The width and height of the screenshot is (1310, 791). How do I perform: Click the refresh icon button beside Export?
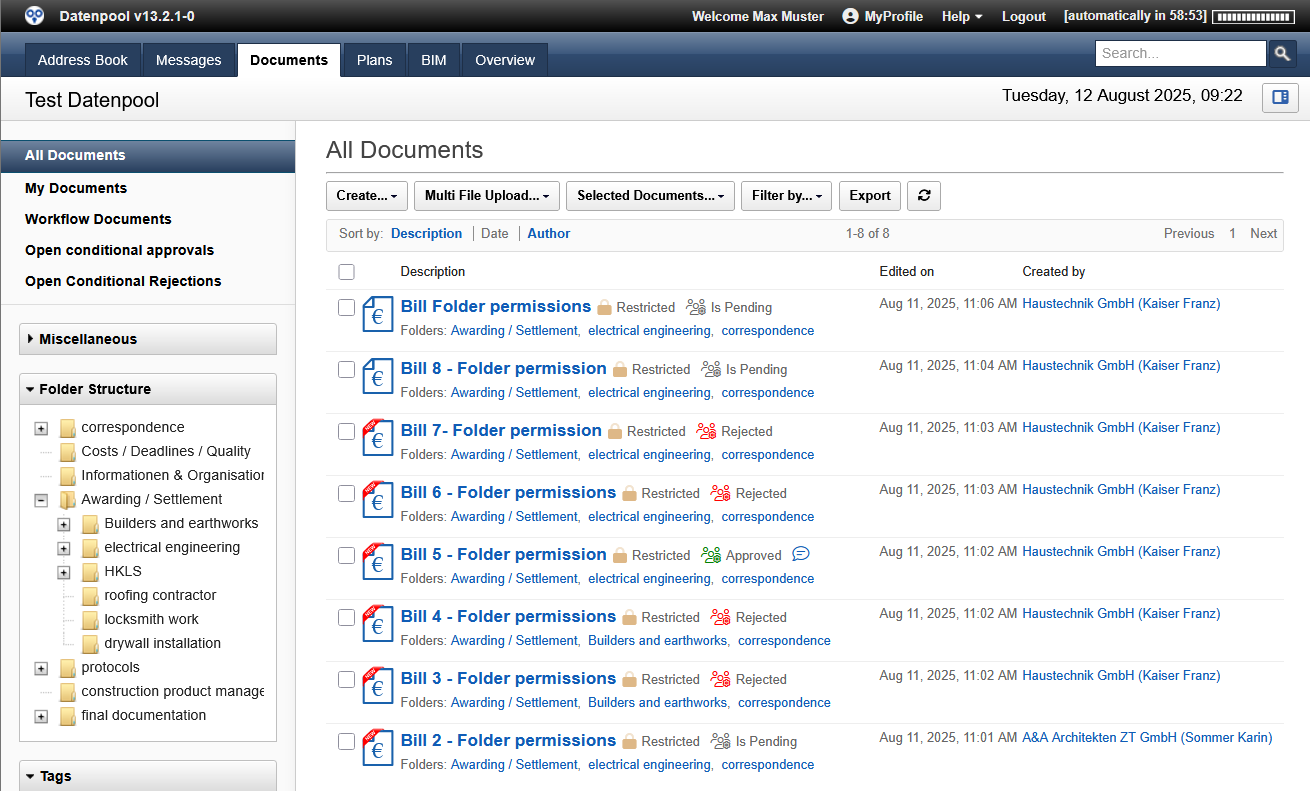[923, 196]
